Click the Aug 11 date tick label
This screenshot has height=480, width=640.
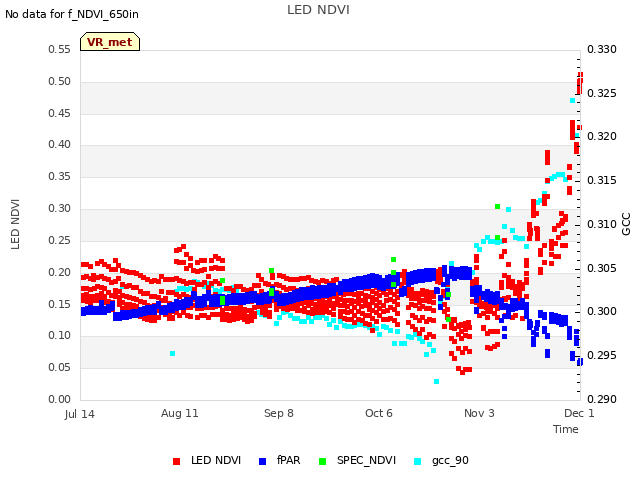180,413
